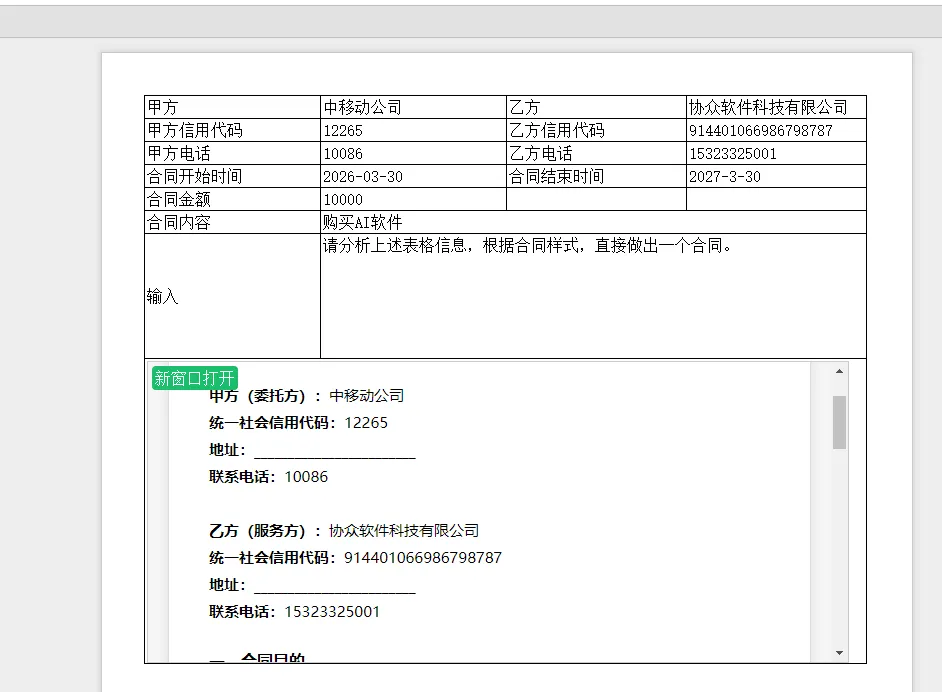
Task: Click 联系电话: 15323325001 line in preview
Action: coord(294,612)
